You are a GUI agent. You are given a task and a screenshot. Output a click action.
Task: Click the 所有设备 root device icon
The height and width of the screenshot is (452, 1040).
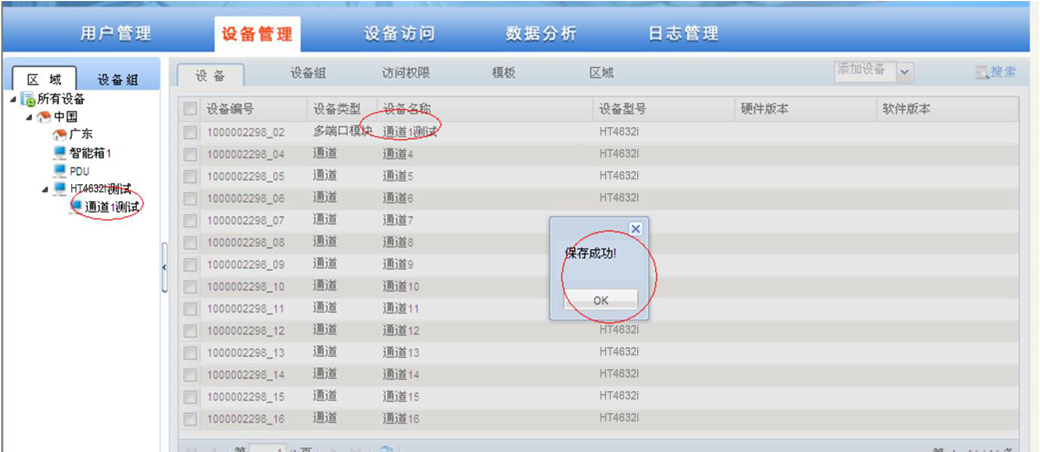[29, 100]
